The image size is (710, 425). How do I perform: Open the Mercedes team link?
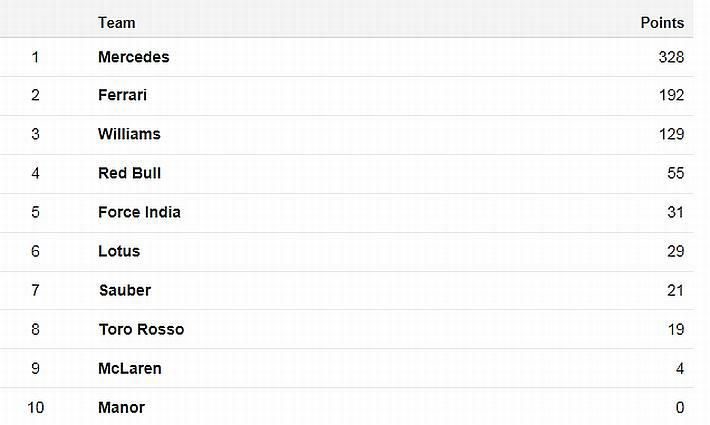[x=133, y=57]
